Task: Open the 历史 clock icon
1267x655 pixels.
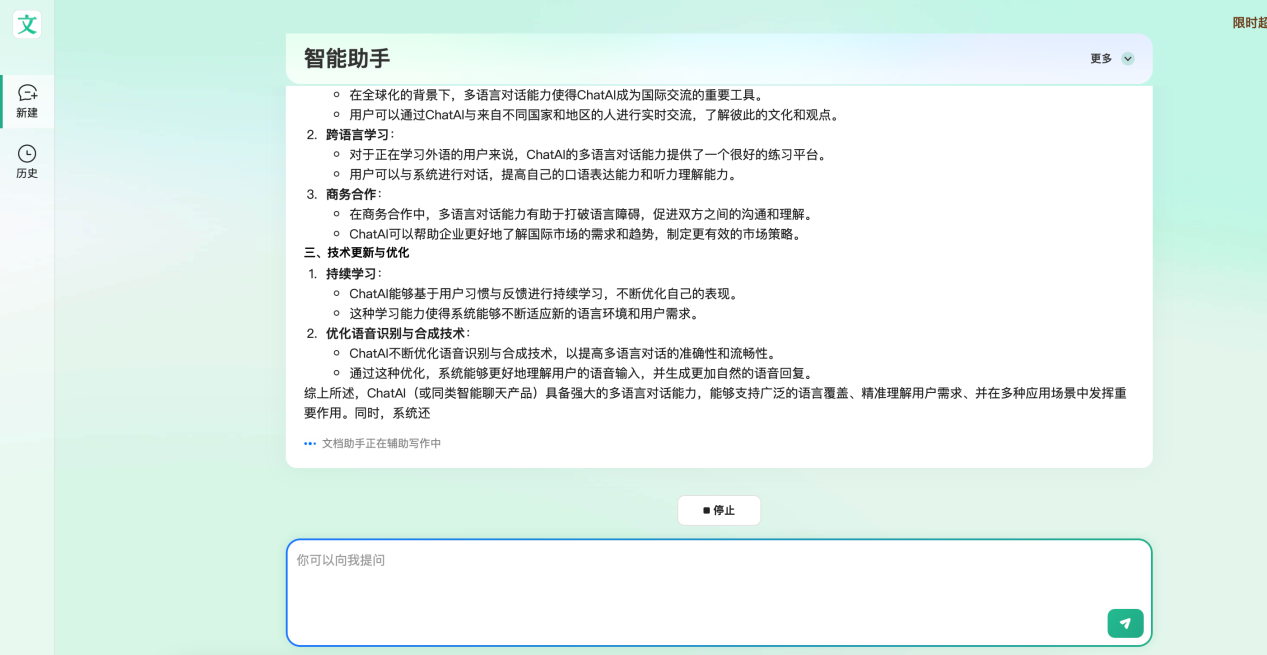Action: pyautogui.click(x=27, y=153)
